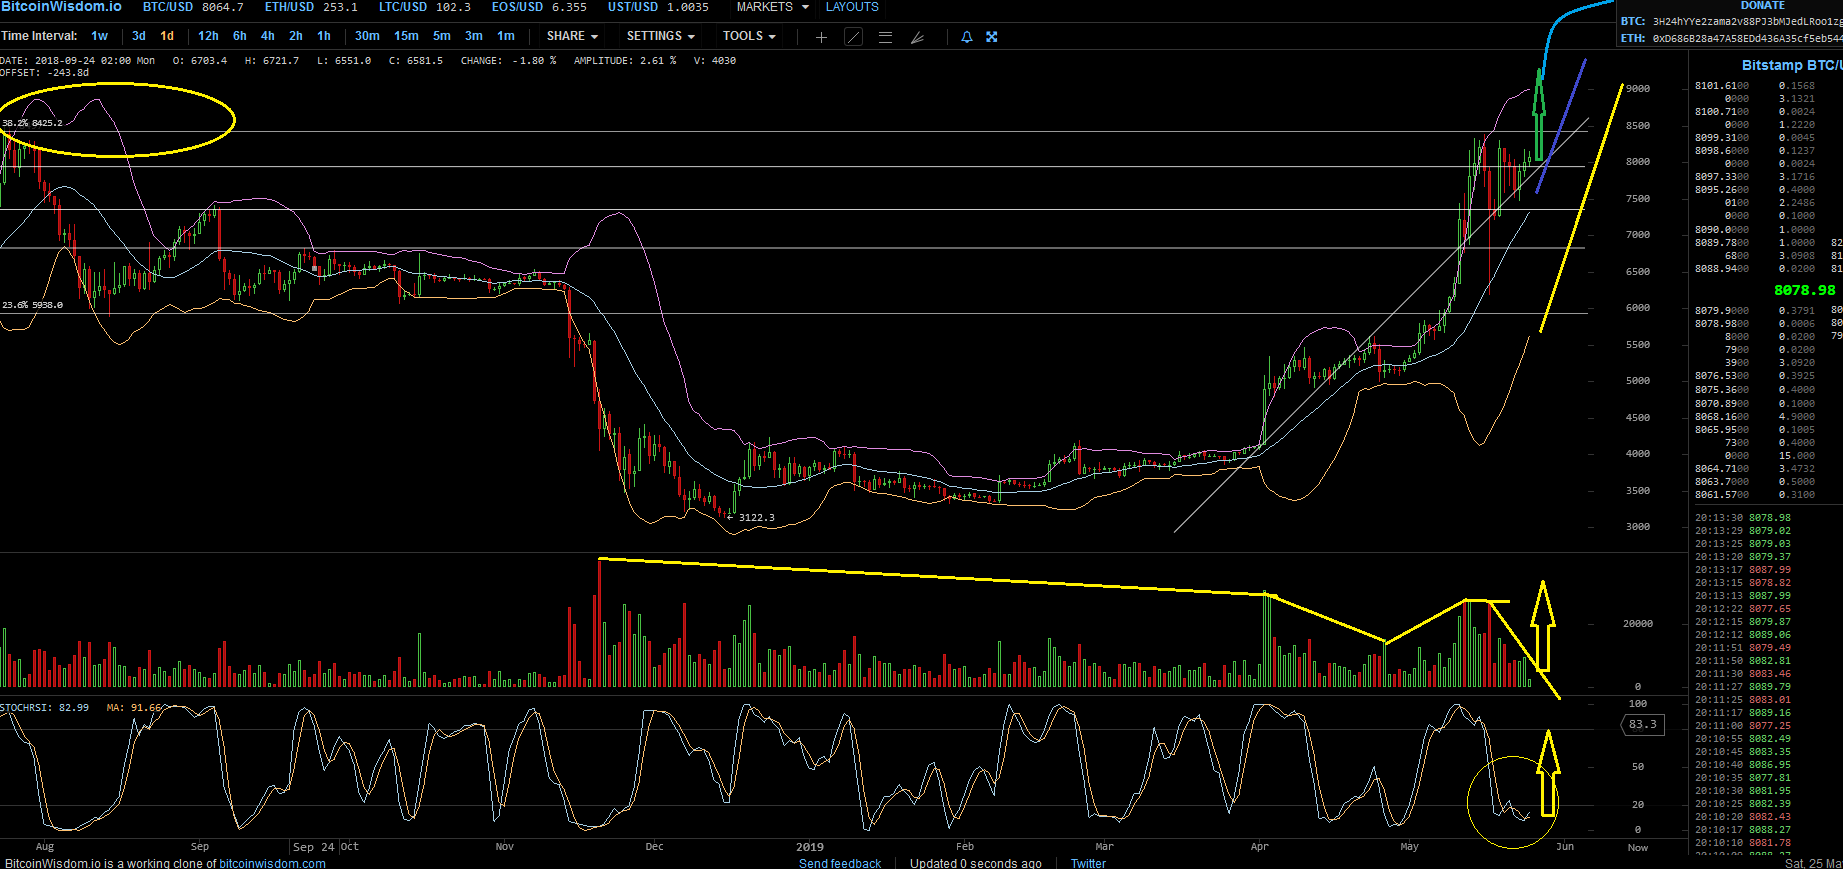
Task: Select the BTC donation address text
Action: pos(1748,21)
